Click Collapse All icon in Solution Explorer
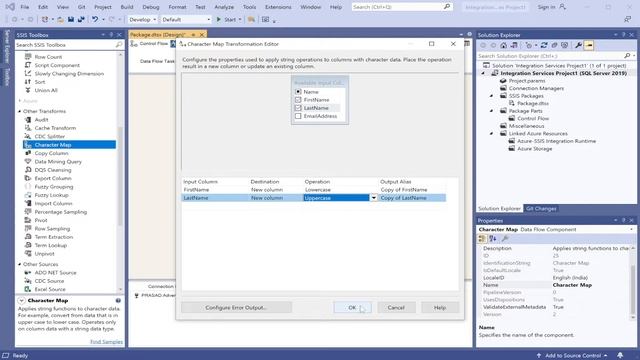Image resolution: width=640 pixels, height=360 pixels. coord(554,45)
